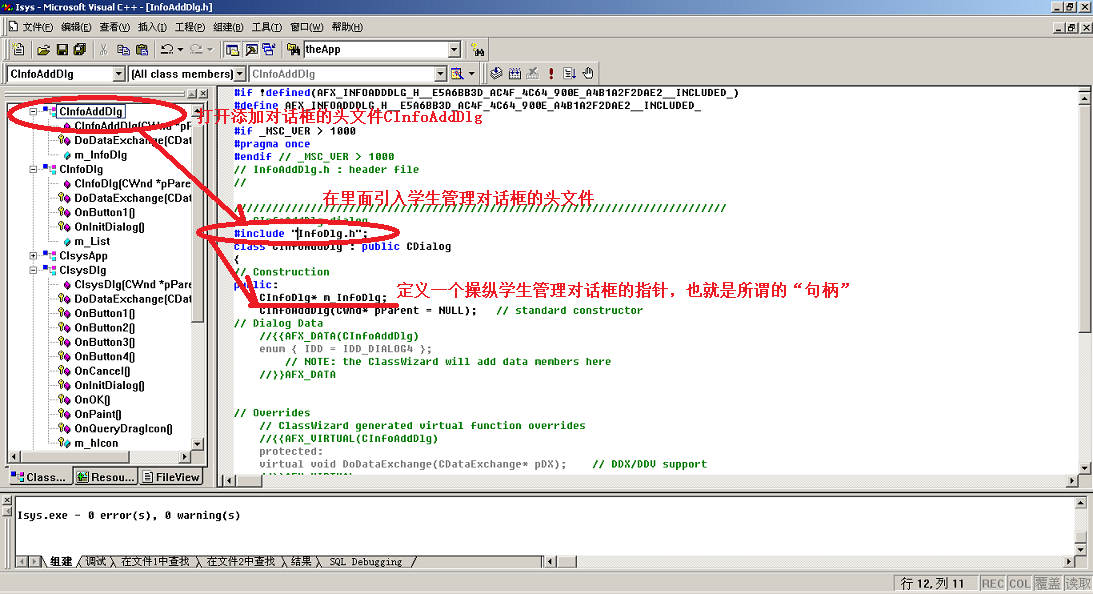Expand the CIsysApp class node
This screenshot has height=594, width=1093.
pos(33,256)
